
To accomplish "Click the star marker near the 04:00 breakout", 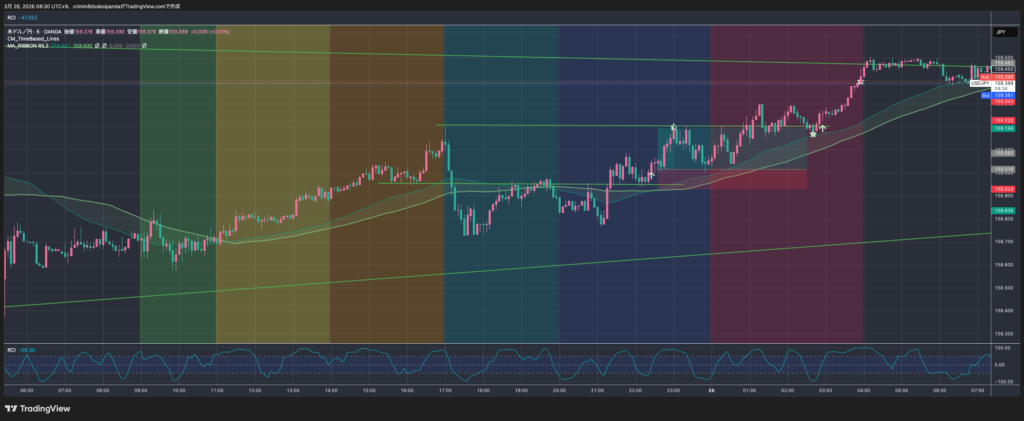I will (860, 82).
